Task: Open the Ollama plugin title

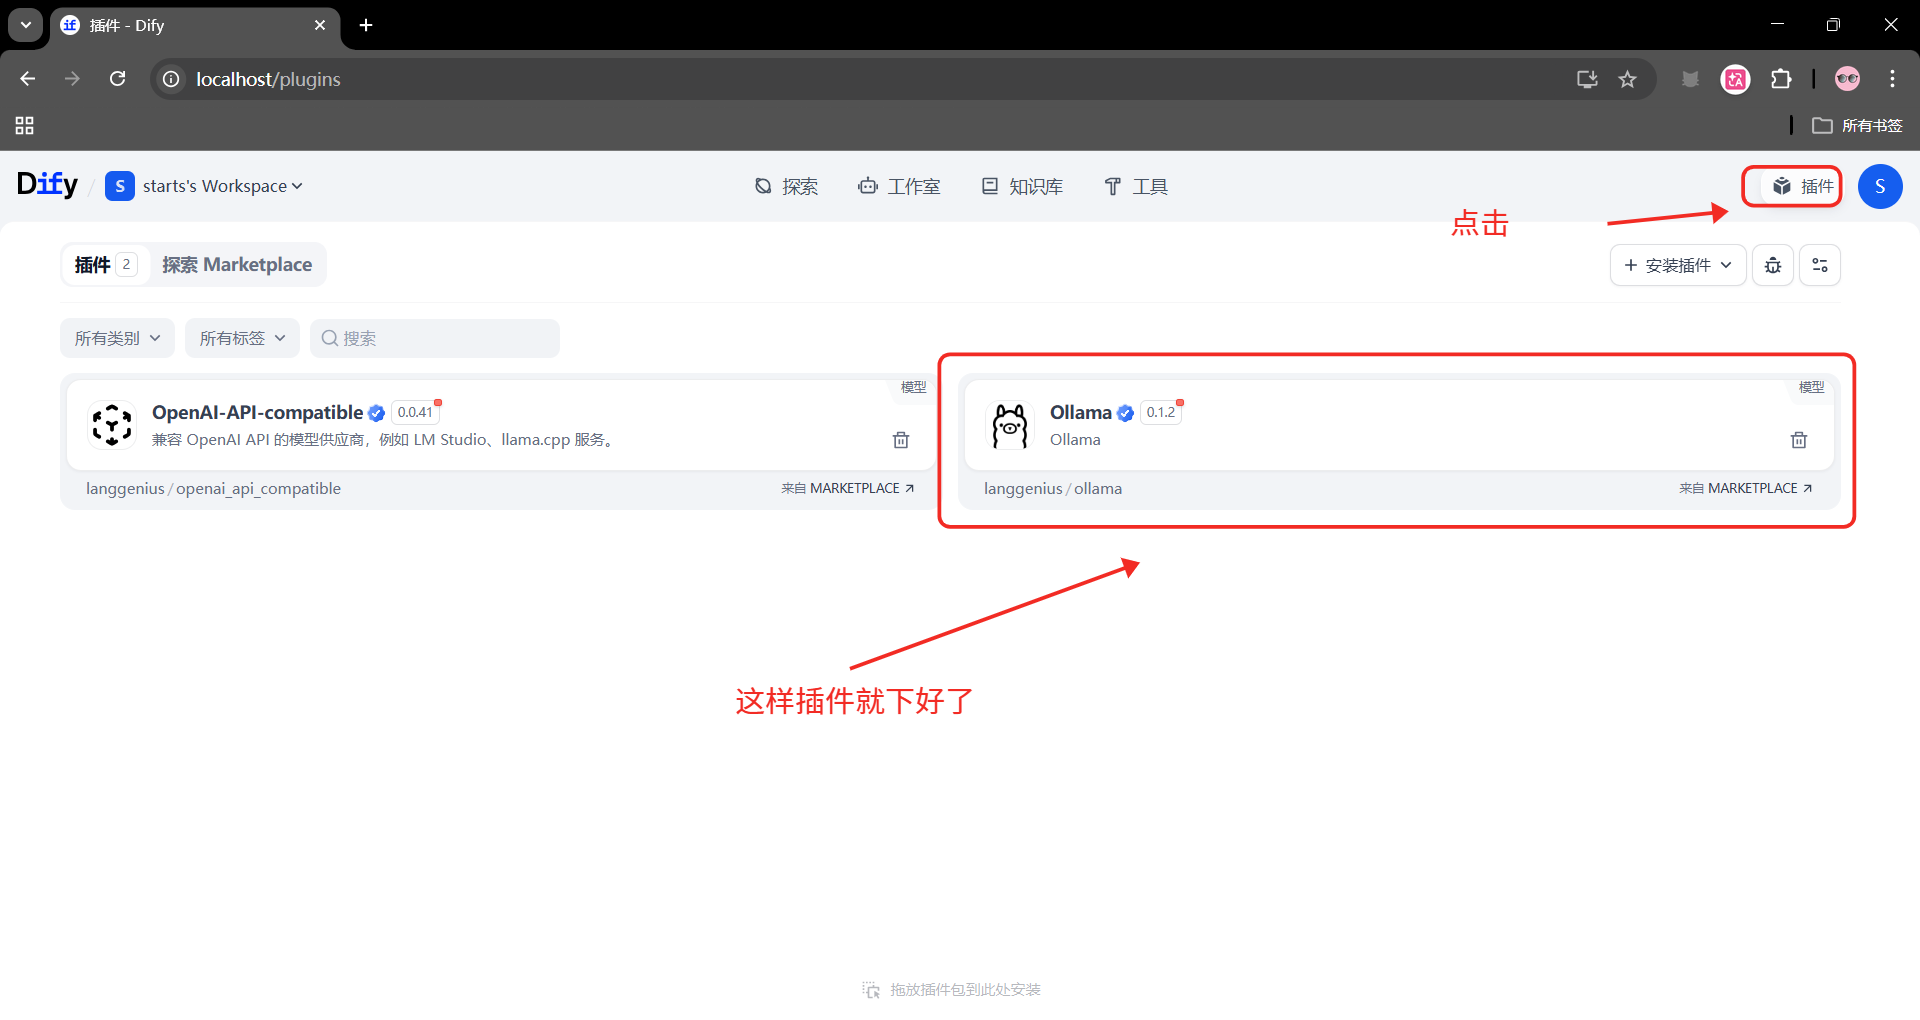Action: [1080, 412]
